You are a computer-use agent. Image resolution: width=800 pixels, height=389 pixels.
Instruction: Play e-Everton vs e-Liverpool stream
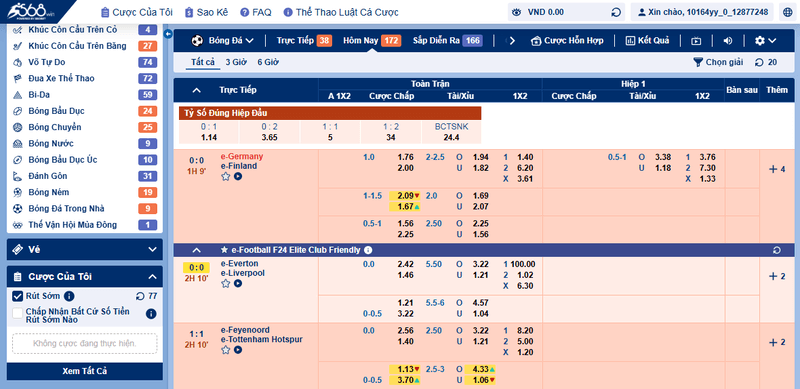[x=238, y=283]
